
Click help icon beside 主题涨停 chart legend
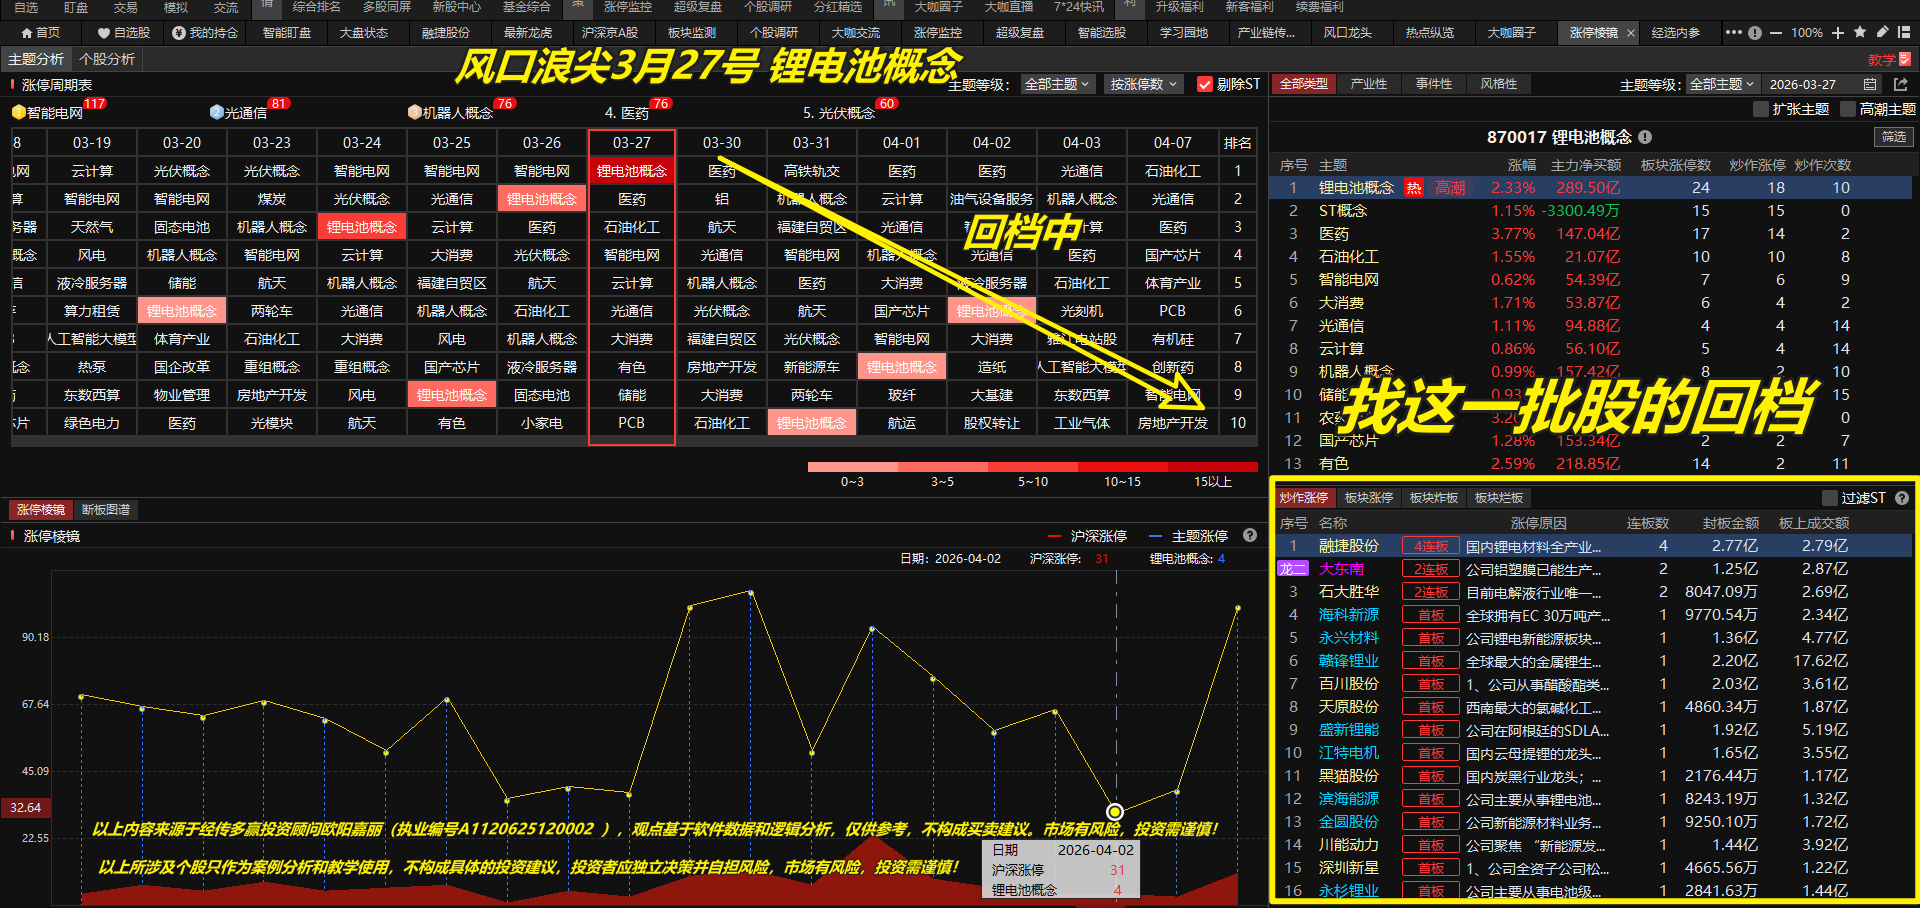click(1249, 536)
